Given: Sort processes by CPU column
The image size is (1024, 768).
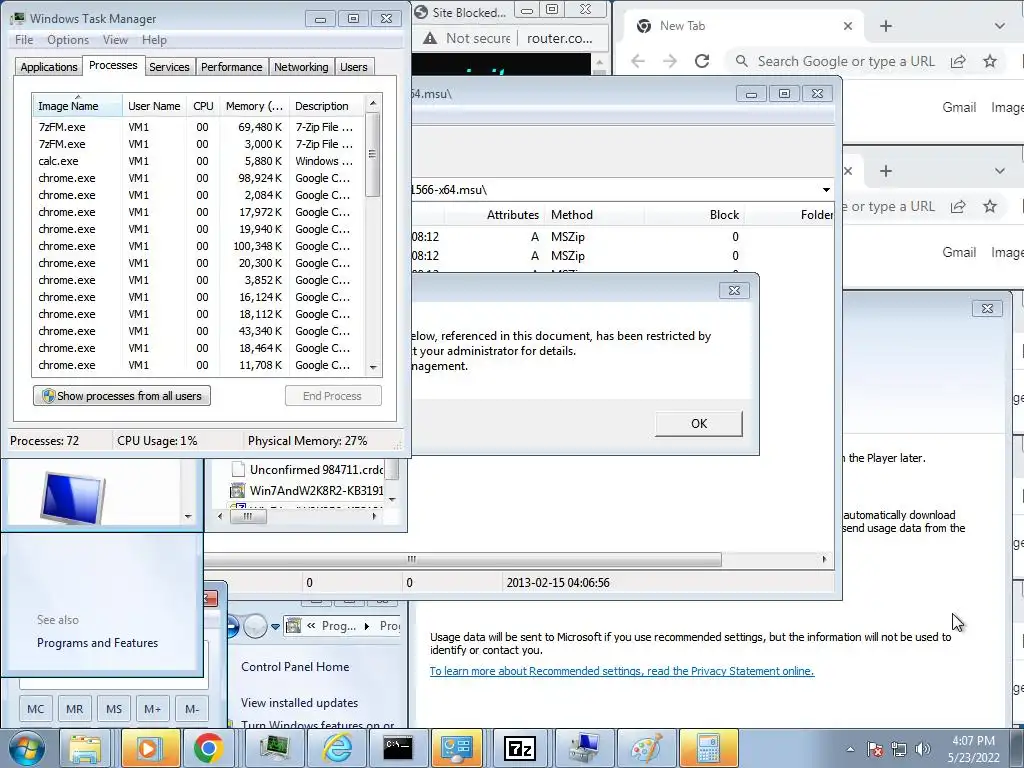Looking at the screenshot, I should click(203, 106).
